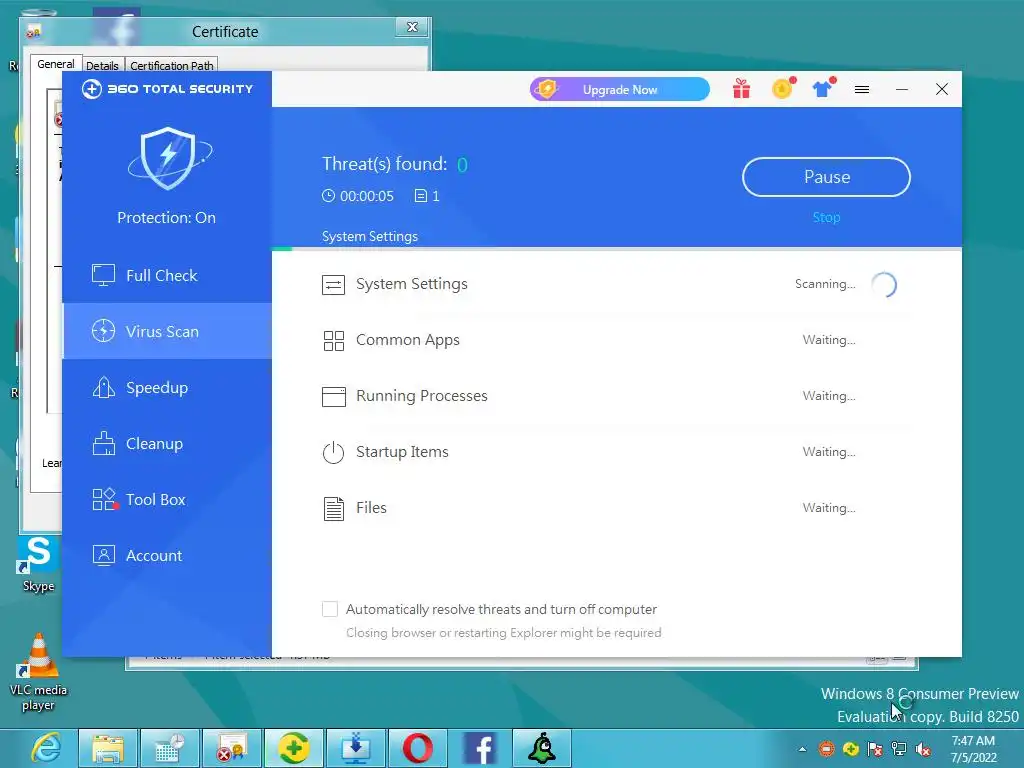Click the elapsed time clock icon
Image resolution: width=1024 pixels, height=768 pixels.
[x=328, y=195]
